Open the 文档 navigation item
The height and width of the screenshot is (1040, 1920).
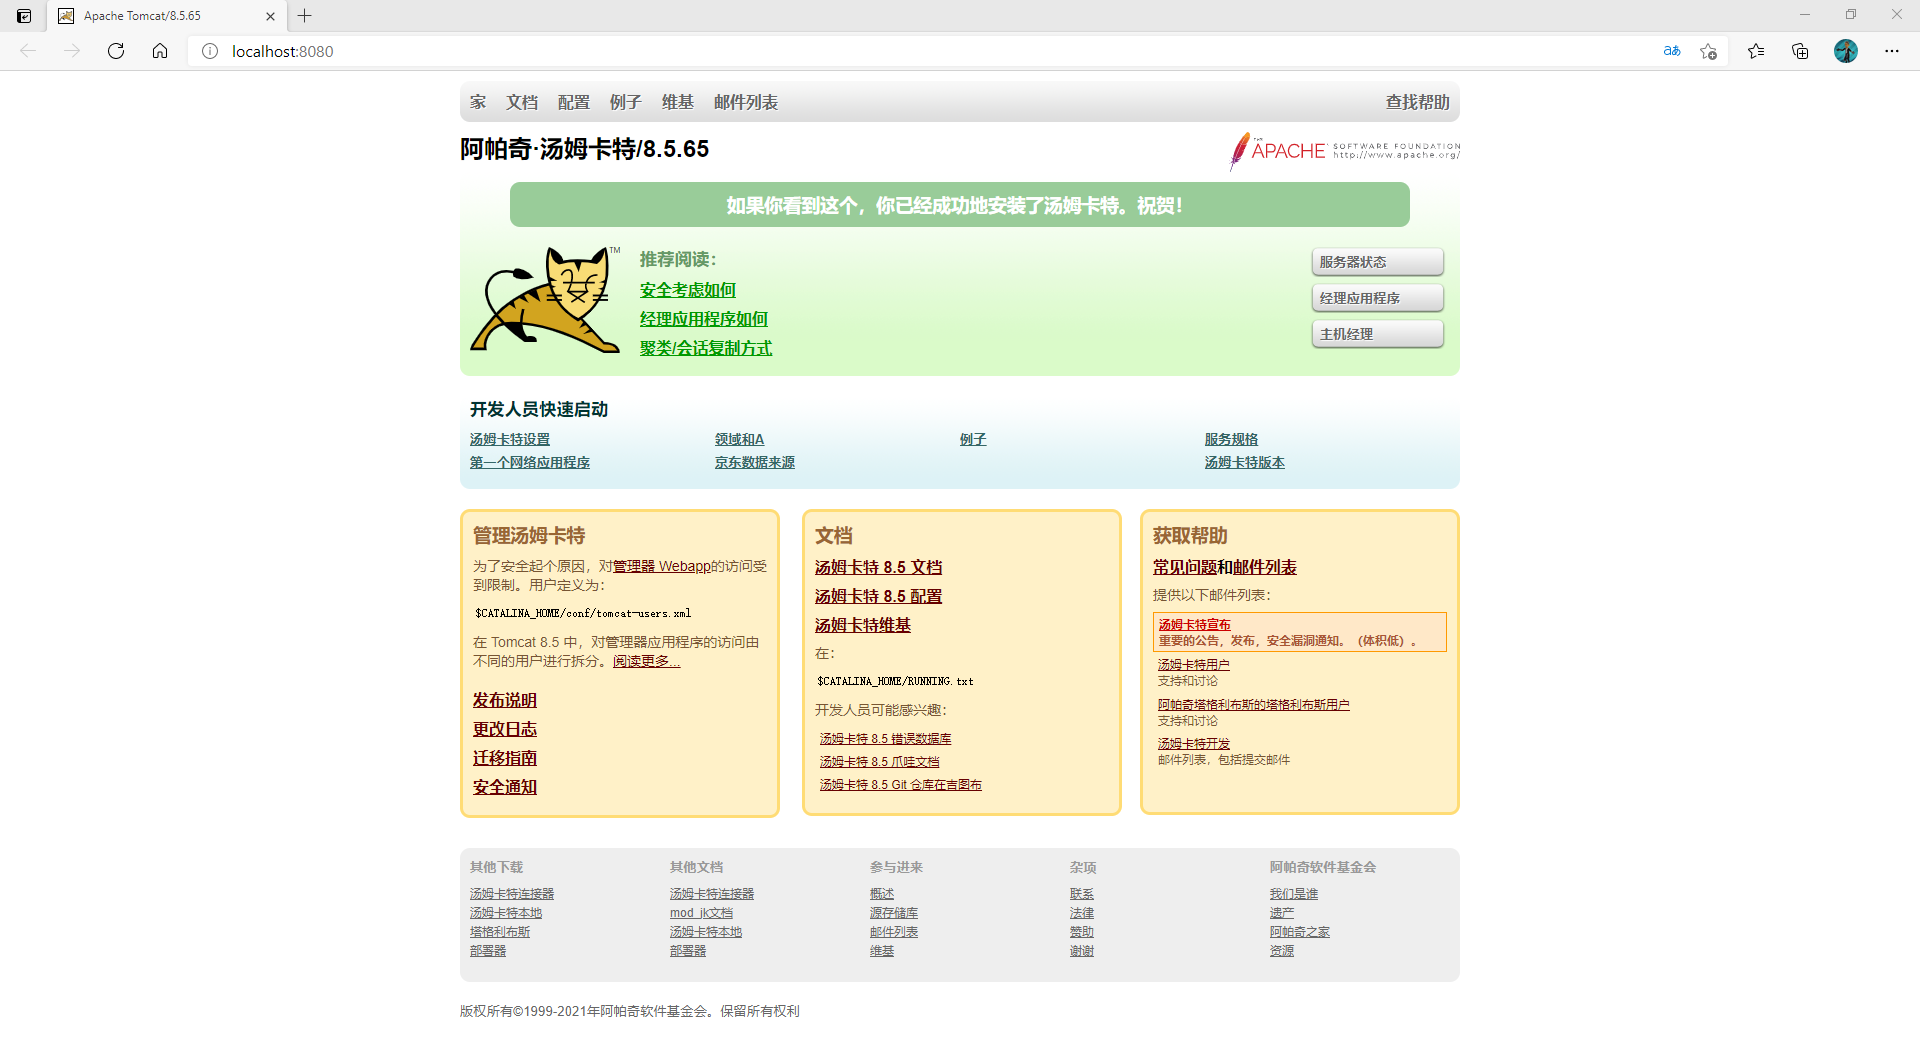pyautogui.click(x=522, y=102)
